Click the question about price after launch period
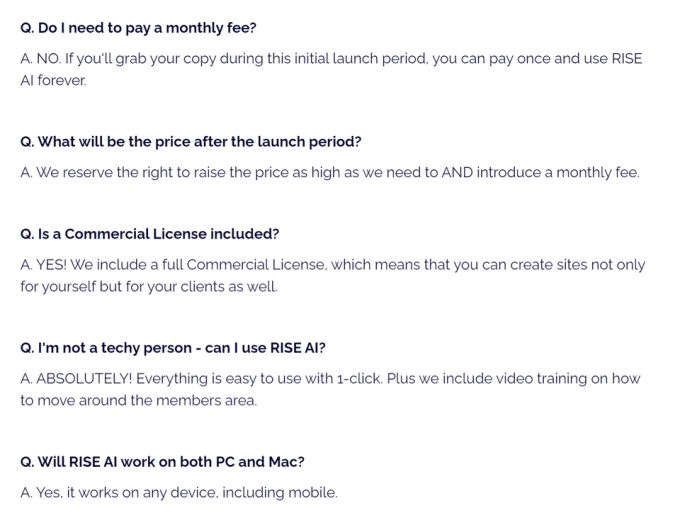Viewport: 680px width, 518px height. (x=191, y=142)
